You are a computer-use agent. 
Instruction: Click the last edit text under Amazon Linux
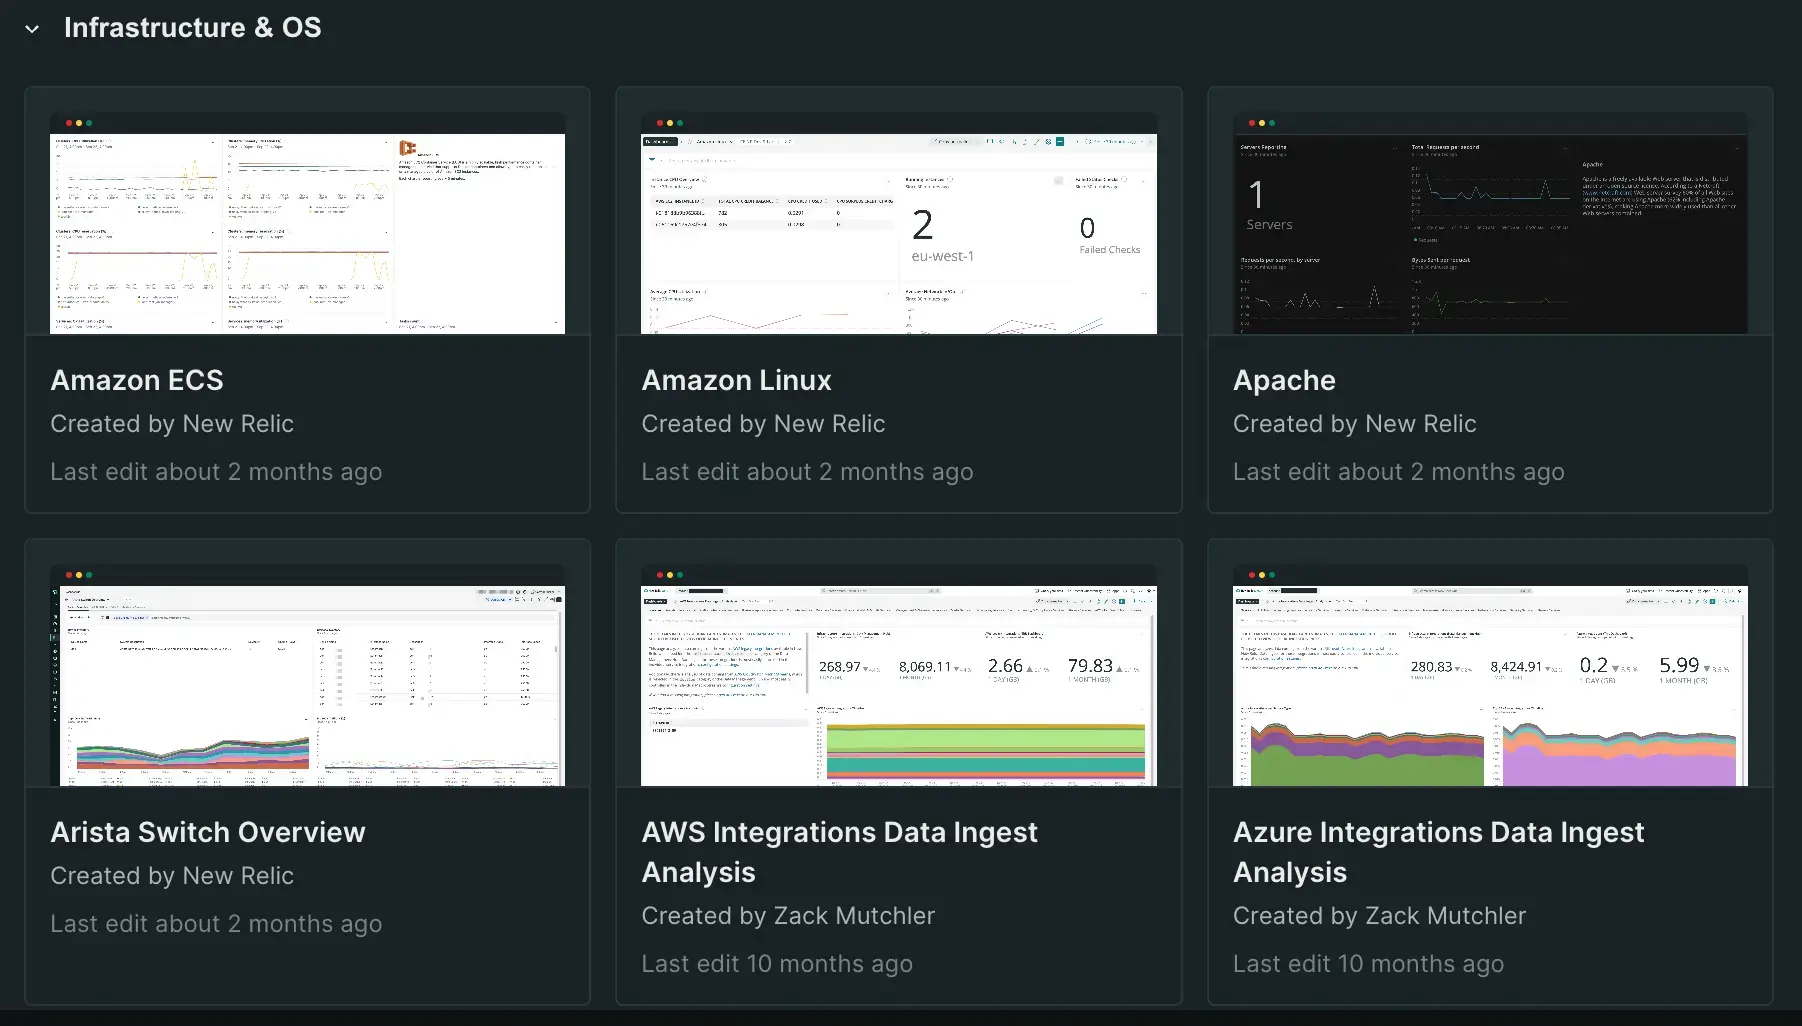point(807,472)
